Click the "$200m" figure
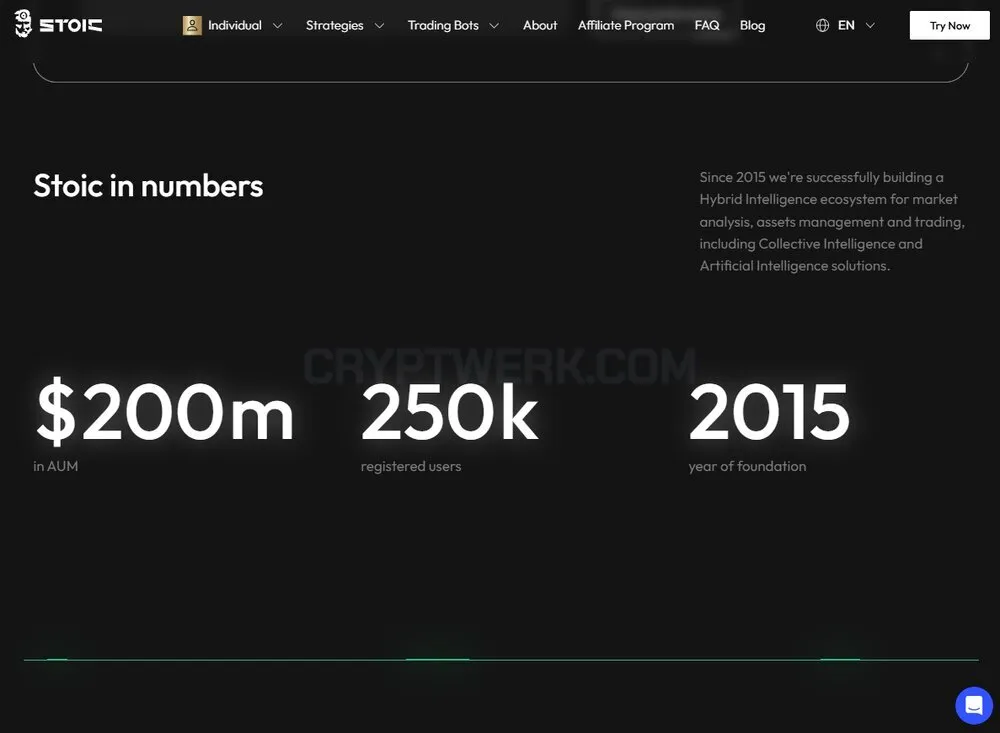Image resolution: width=1000 pixels, height=733 pixels. (165, 411)
